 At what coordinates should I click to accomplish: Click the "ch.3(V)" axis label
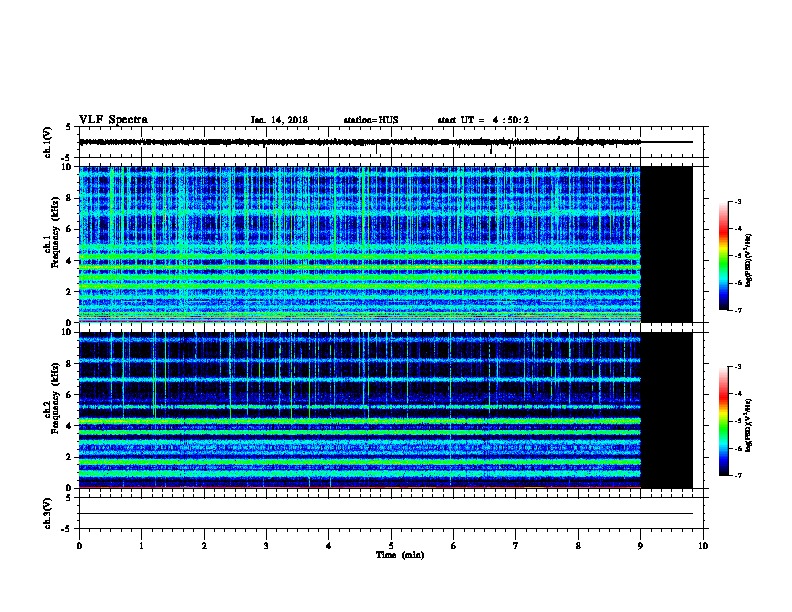tap(48, 513)
